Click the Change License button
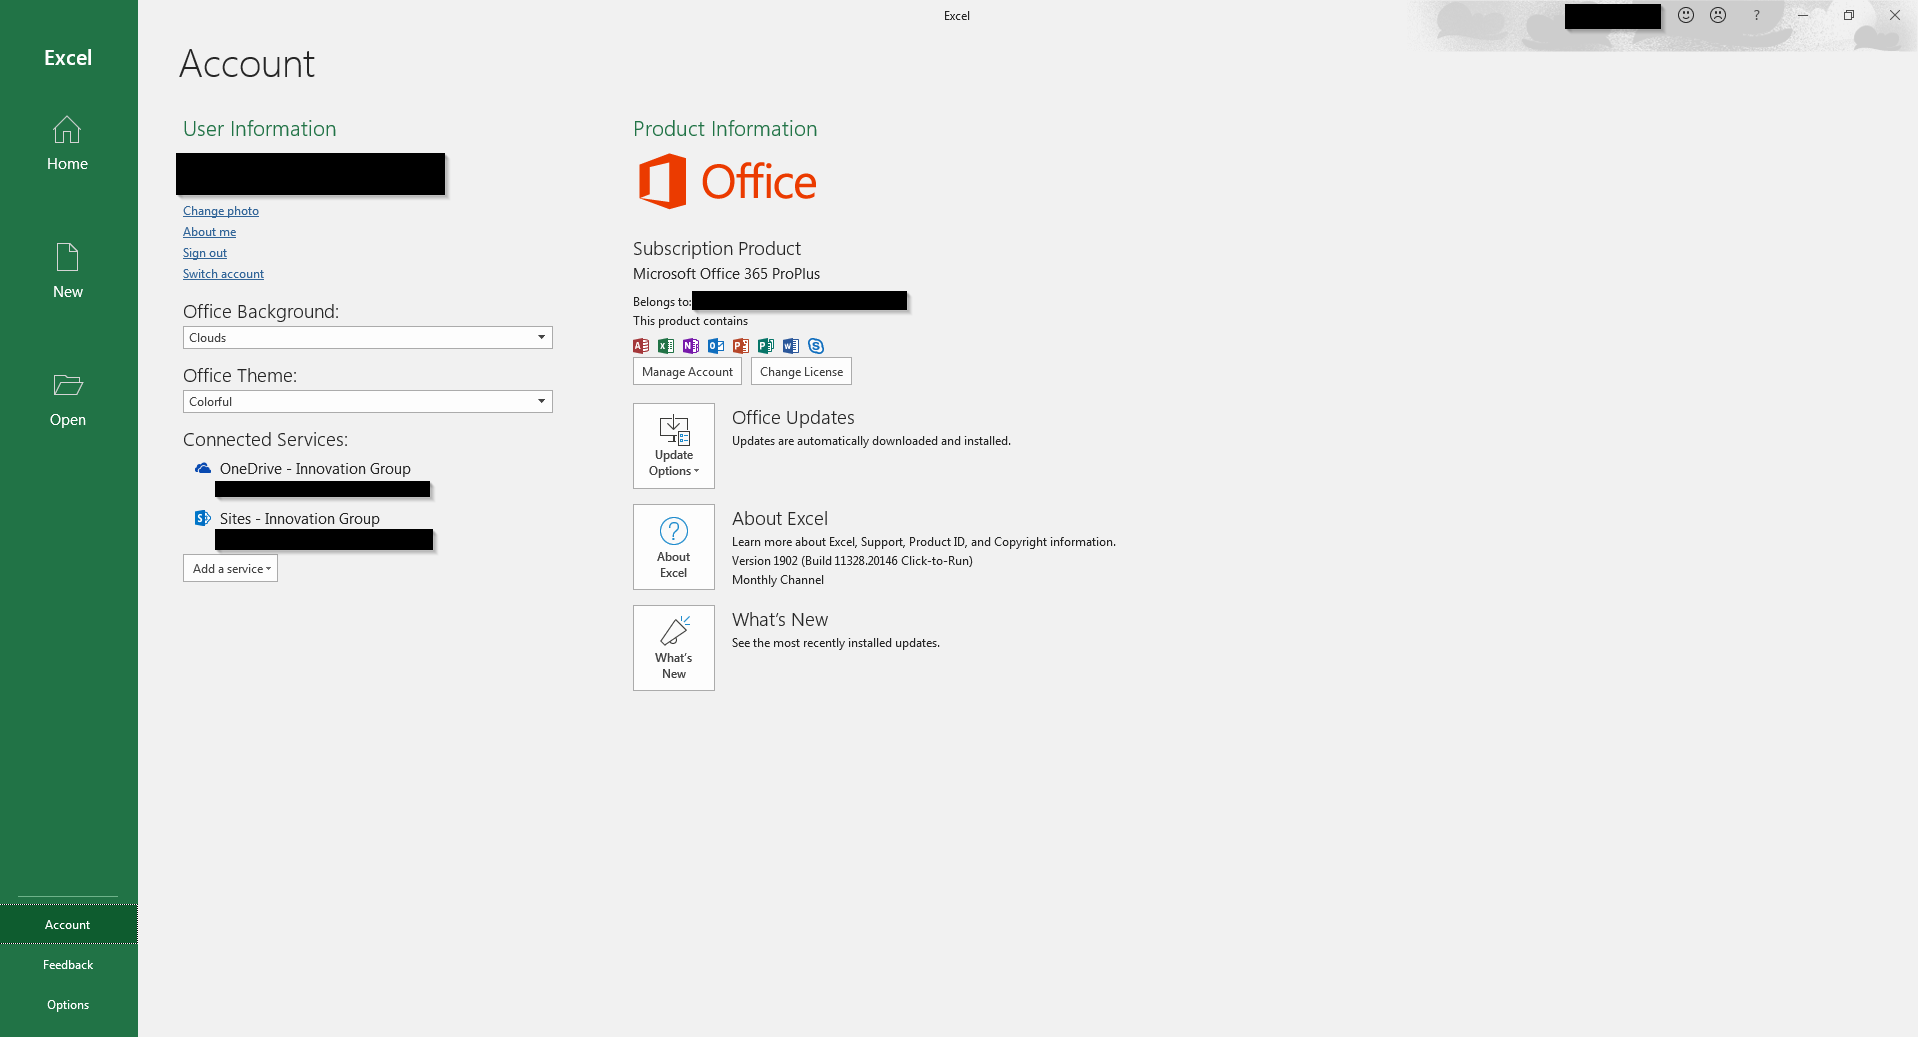The height and width of the screenshot is (1037, 1918). (801, 372)
